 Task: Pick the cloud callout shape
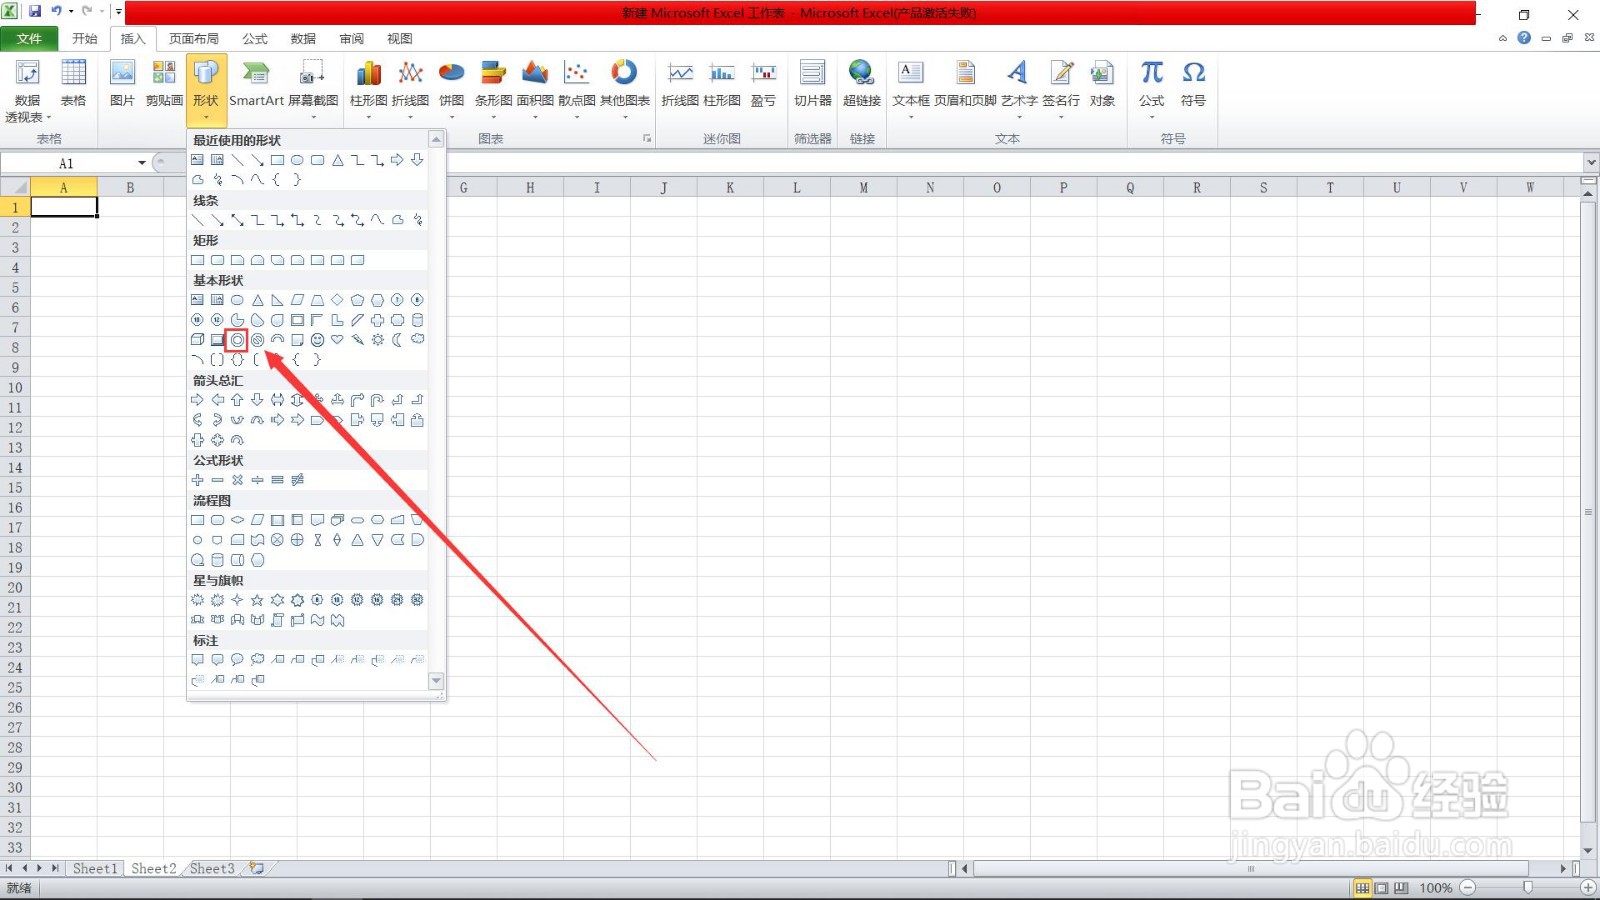(257, 660)
